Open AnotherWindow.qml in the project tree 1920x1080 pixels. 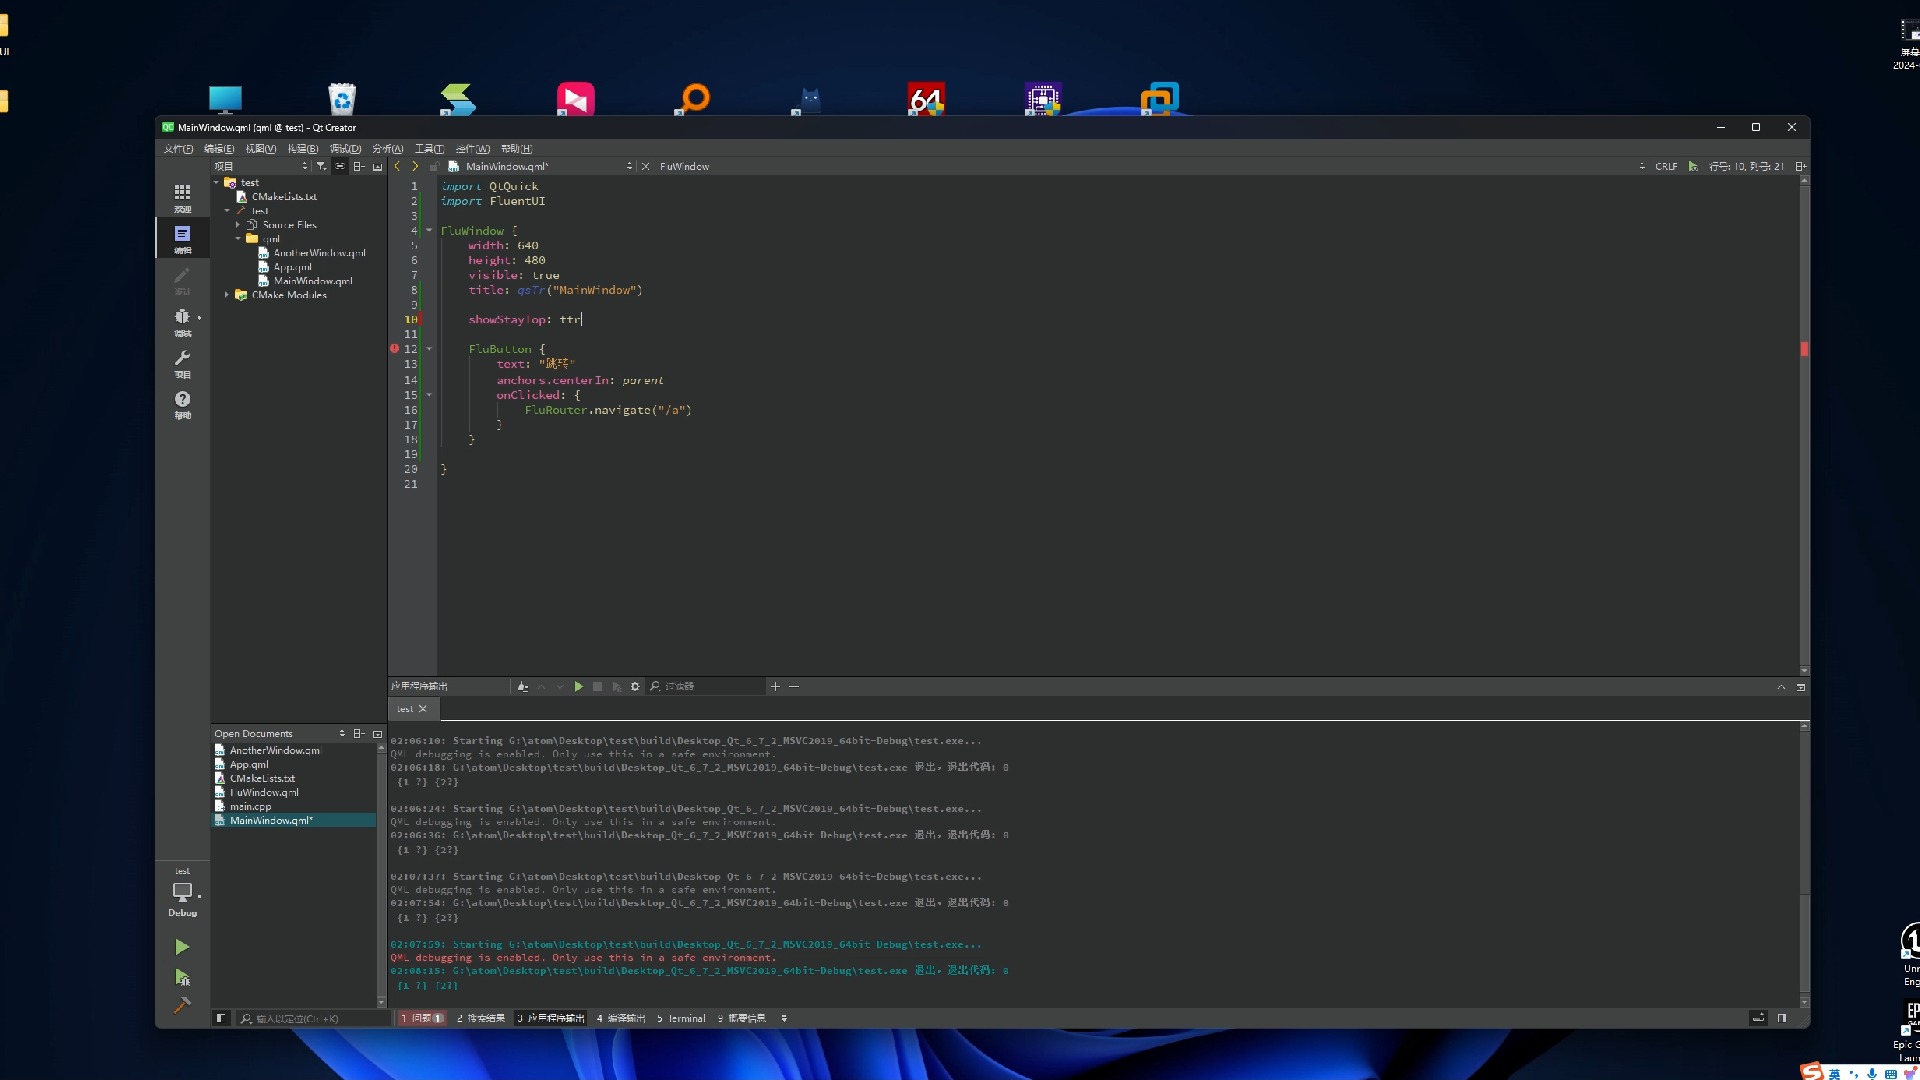pyautogui.click(x=319, y=253)
